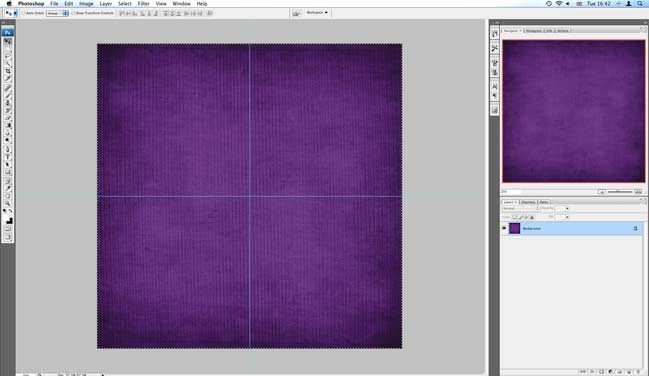
Task: Open the Layer Comps panel icon
Action: 495,110
